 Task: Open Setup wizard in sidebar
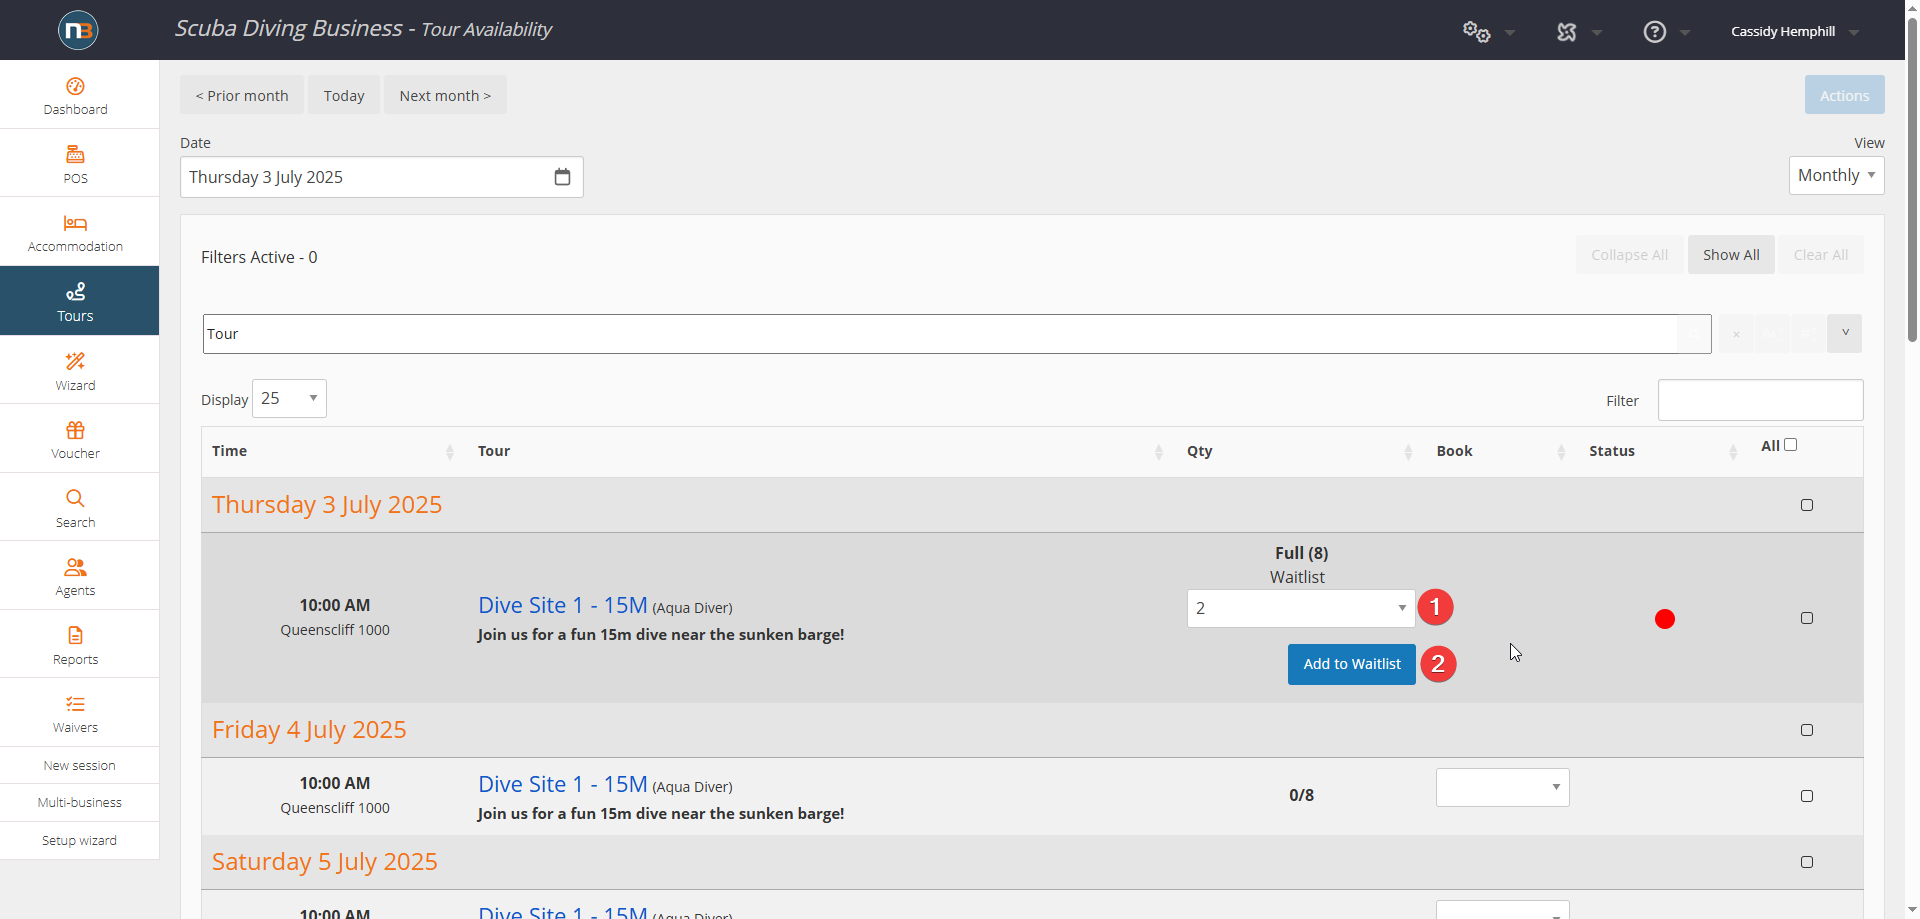[x=79, y=840]
